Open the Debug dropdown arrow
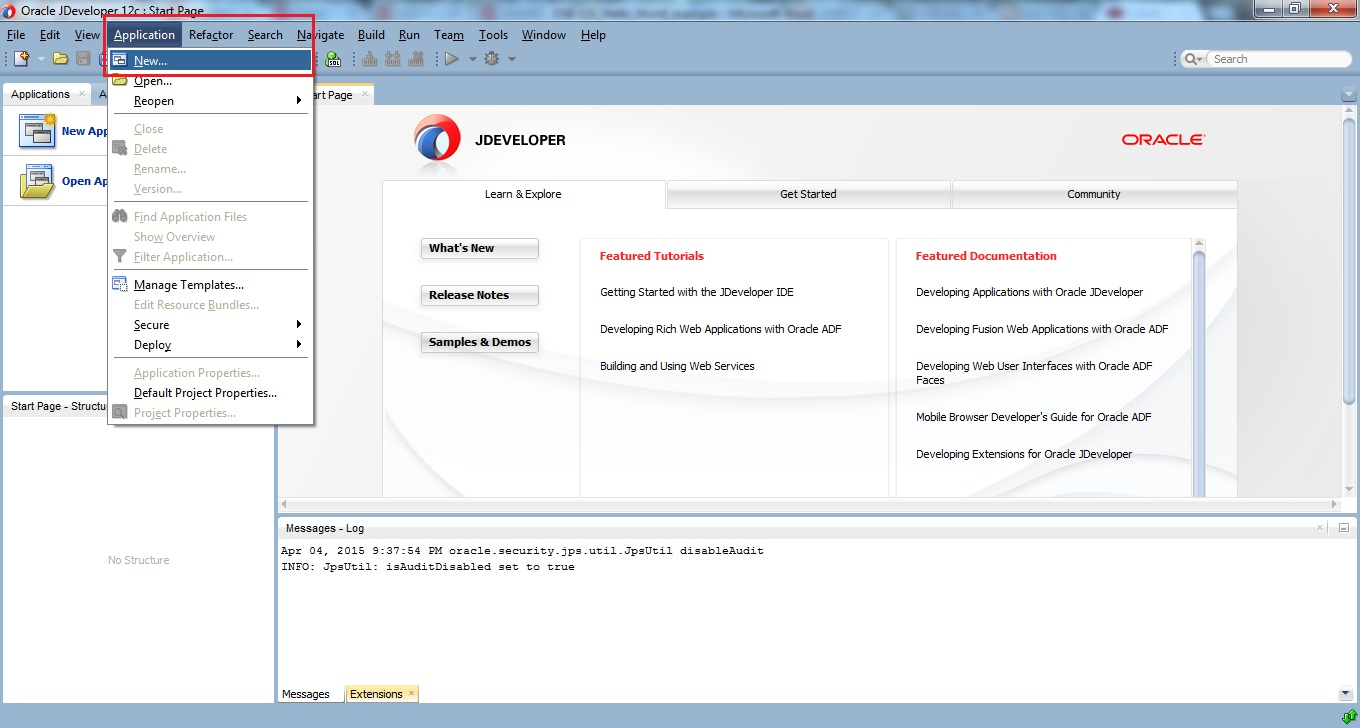The width and height of the screenshot is (1360, 728). [x=512, y=59]
